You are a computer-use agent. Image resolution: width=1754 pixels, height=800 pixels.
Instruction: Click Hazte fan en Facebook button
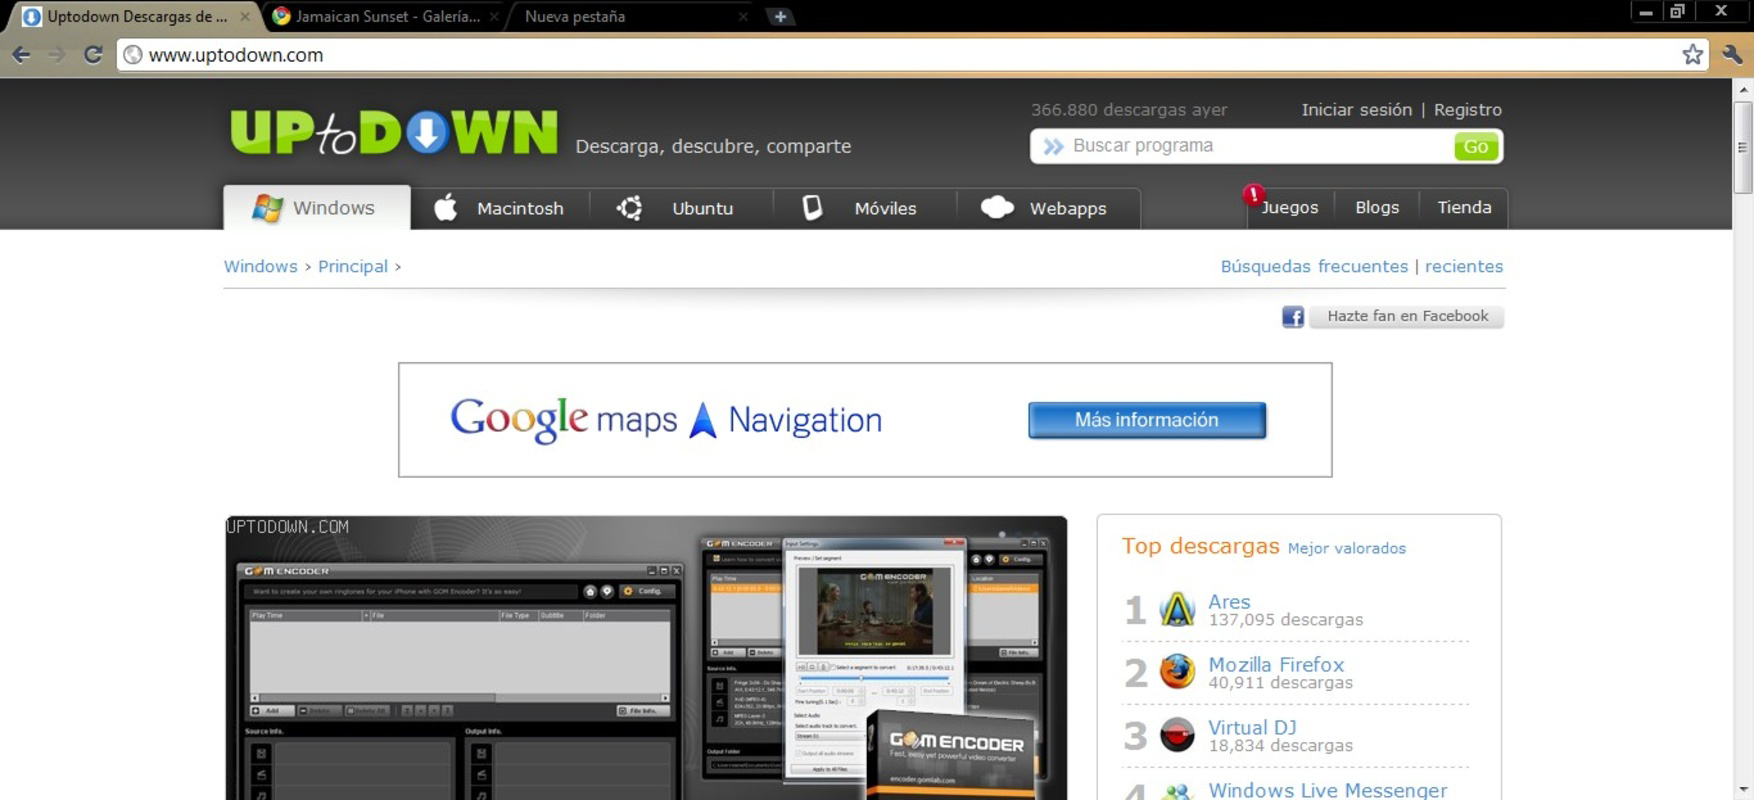1407,316
